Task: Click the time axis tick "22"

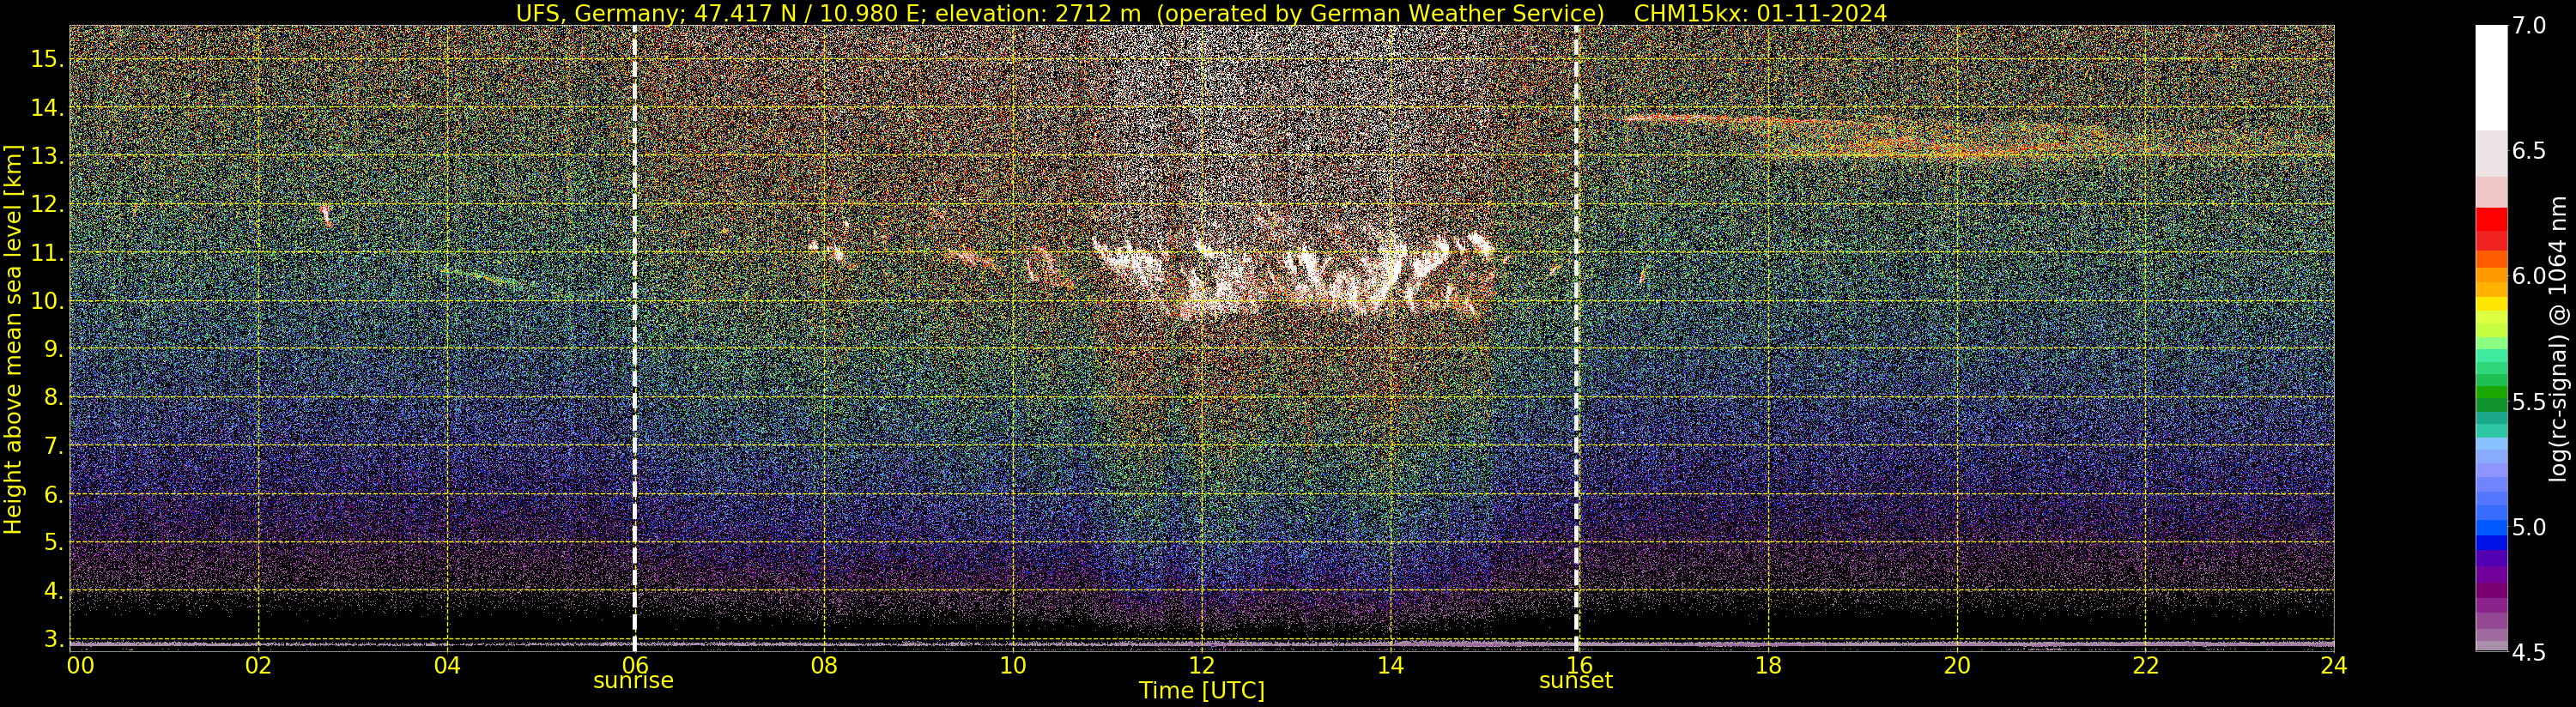Action: pos(2145,665)
